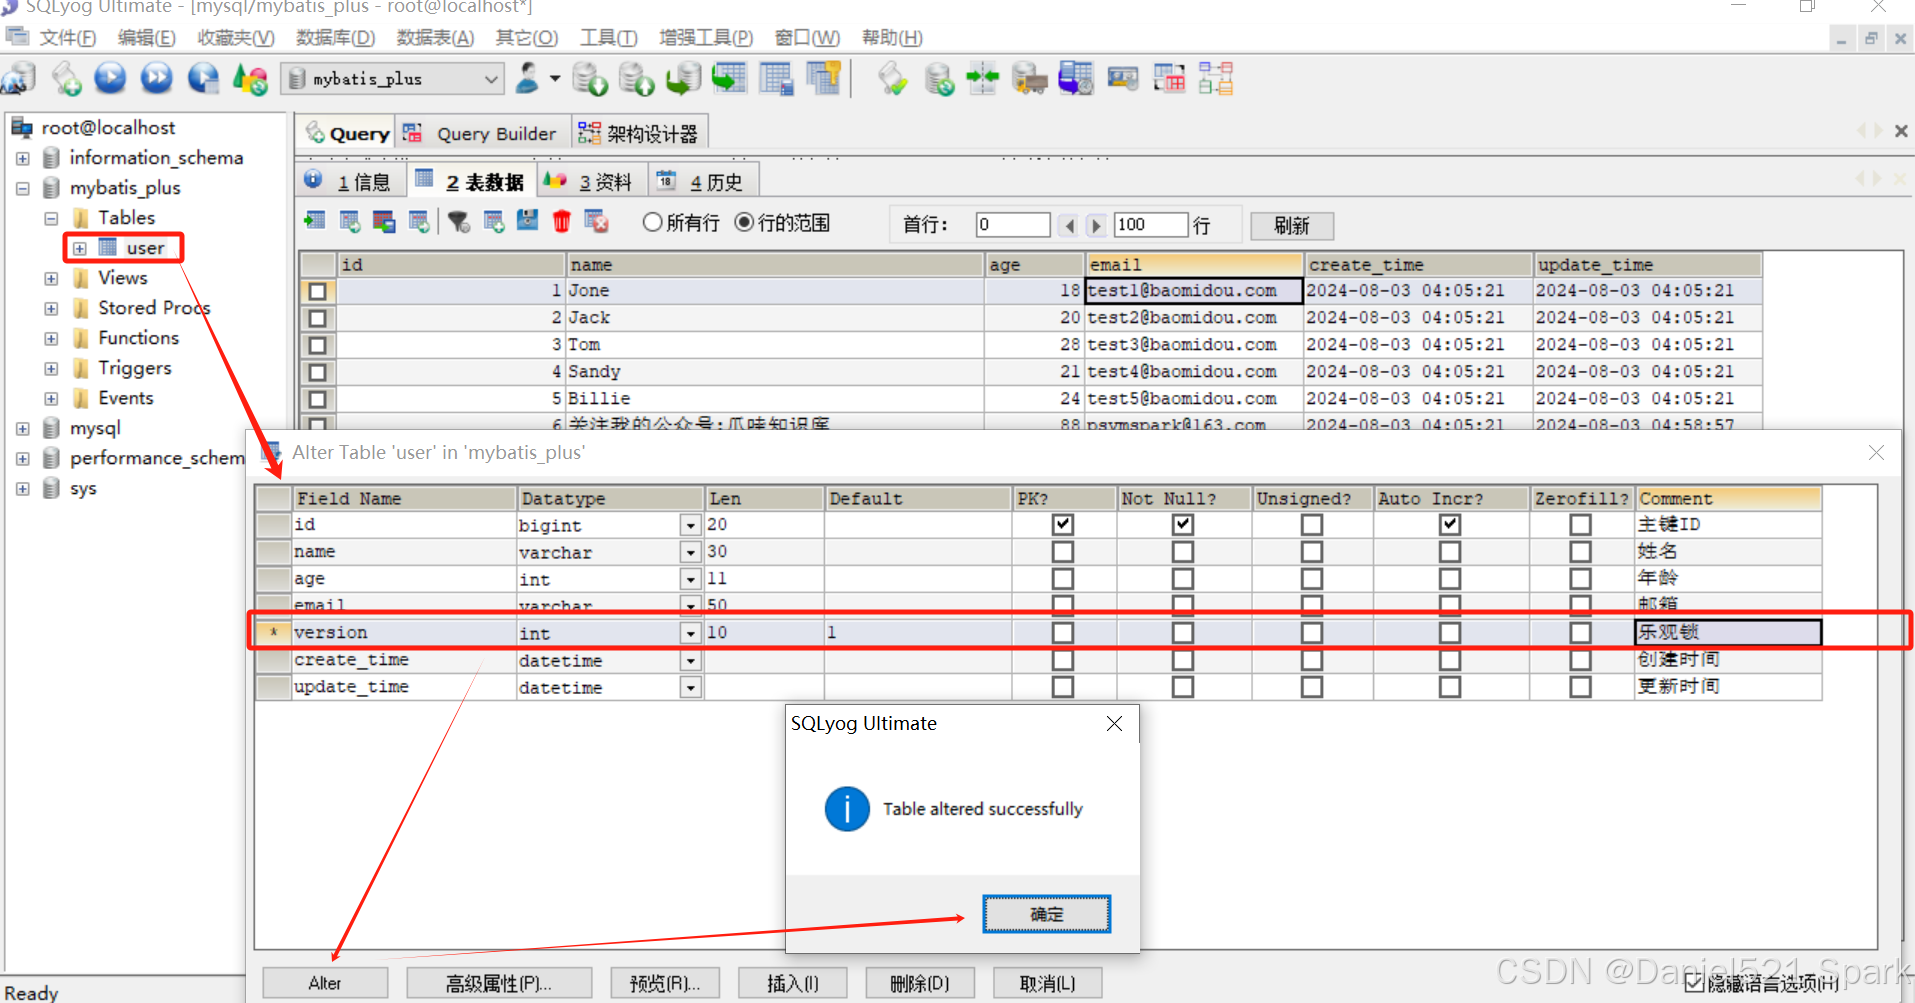This screenshot has width=1915, height=1003.
Task: Click the 首行 first row input field
Action: [x=1012, y=225]
